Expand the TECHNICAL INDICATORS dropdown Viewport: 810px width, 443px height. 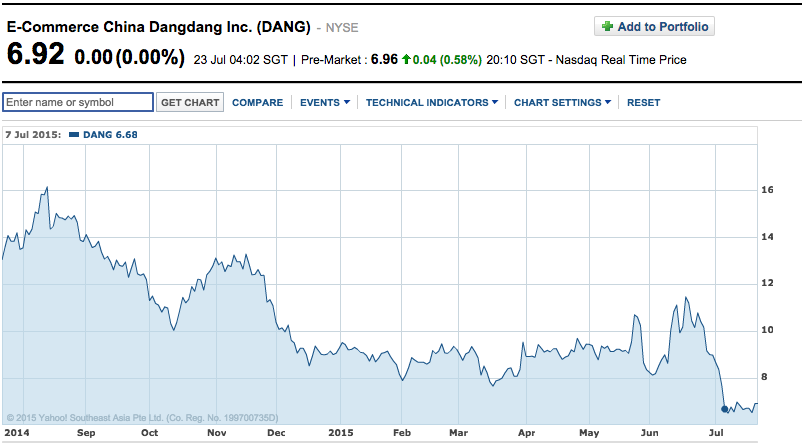[432, 103]
